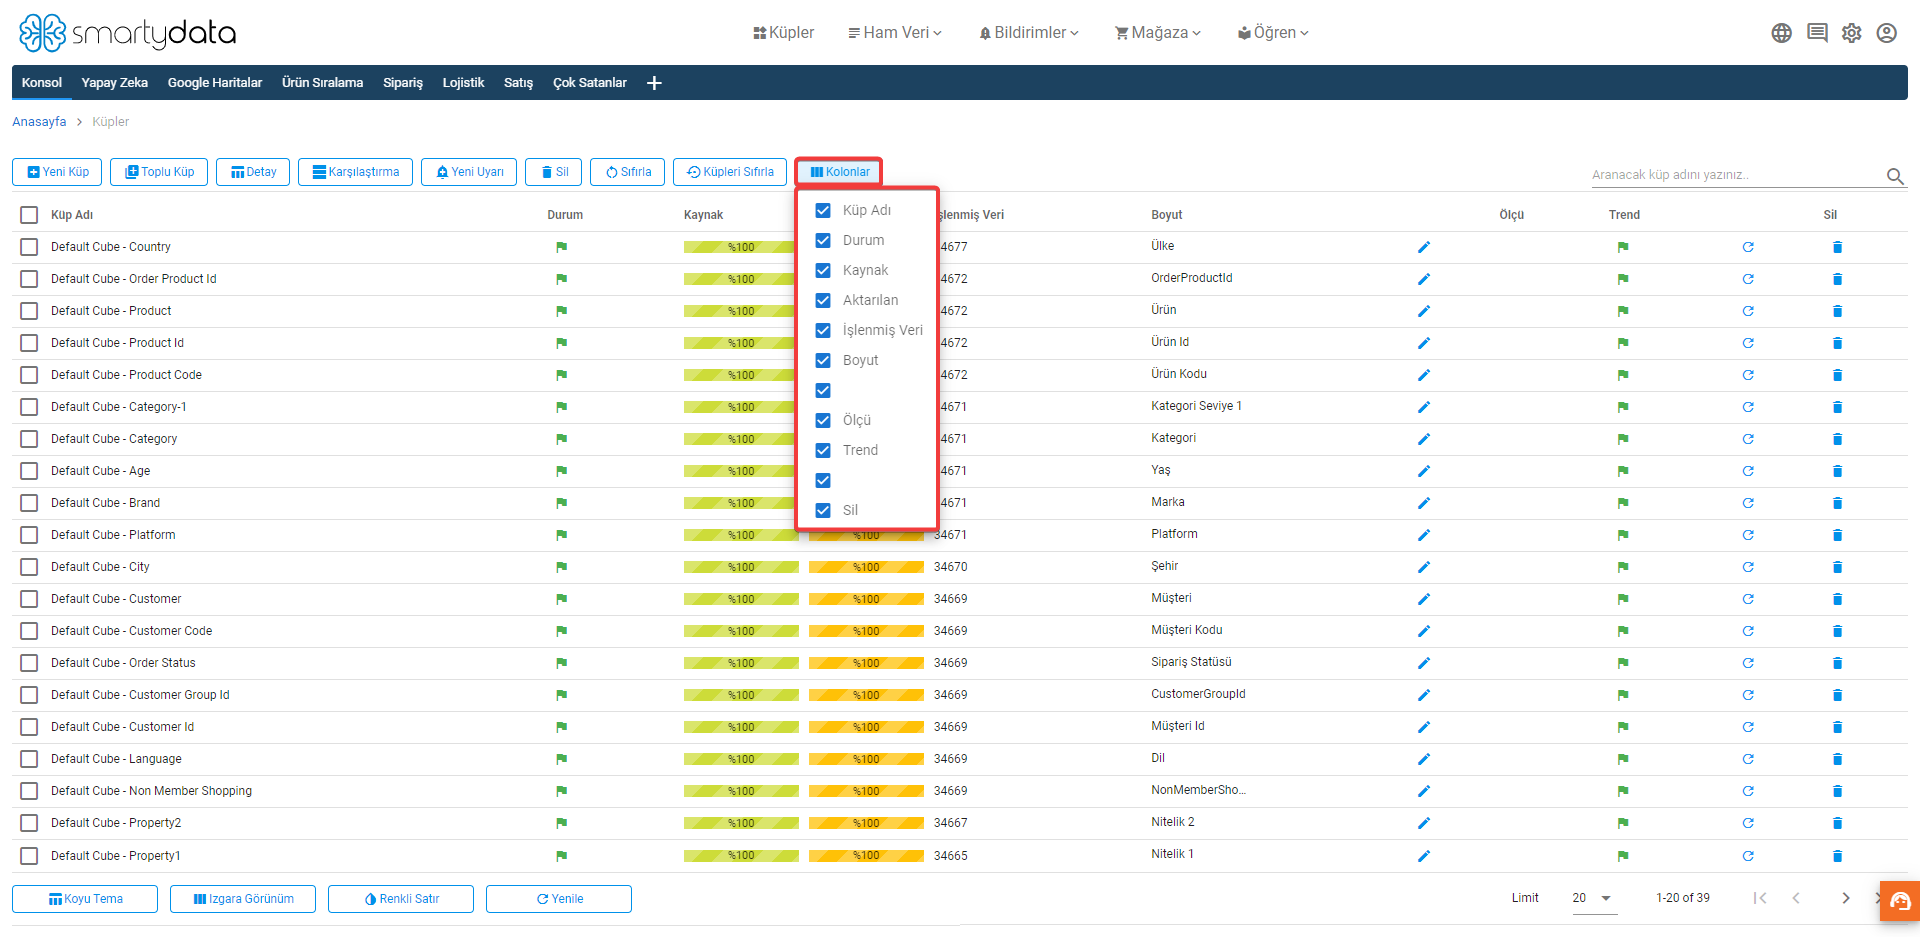Image resolution: width=1920 pixels, height=937 pixels.
Task: Focus the cube name search field
Action: (1735, 175)
